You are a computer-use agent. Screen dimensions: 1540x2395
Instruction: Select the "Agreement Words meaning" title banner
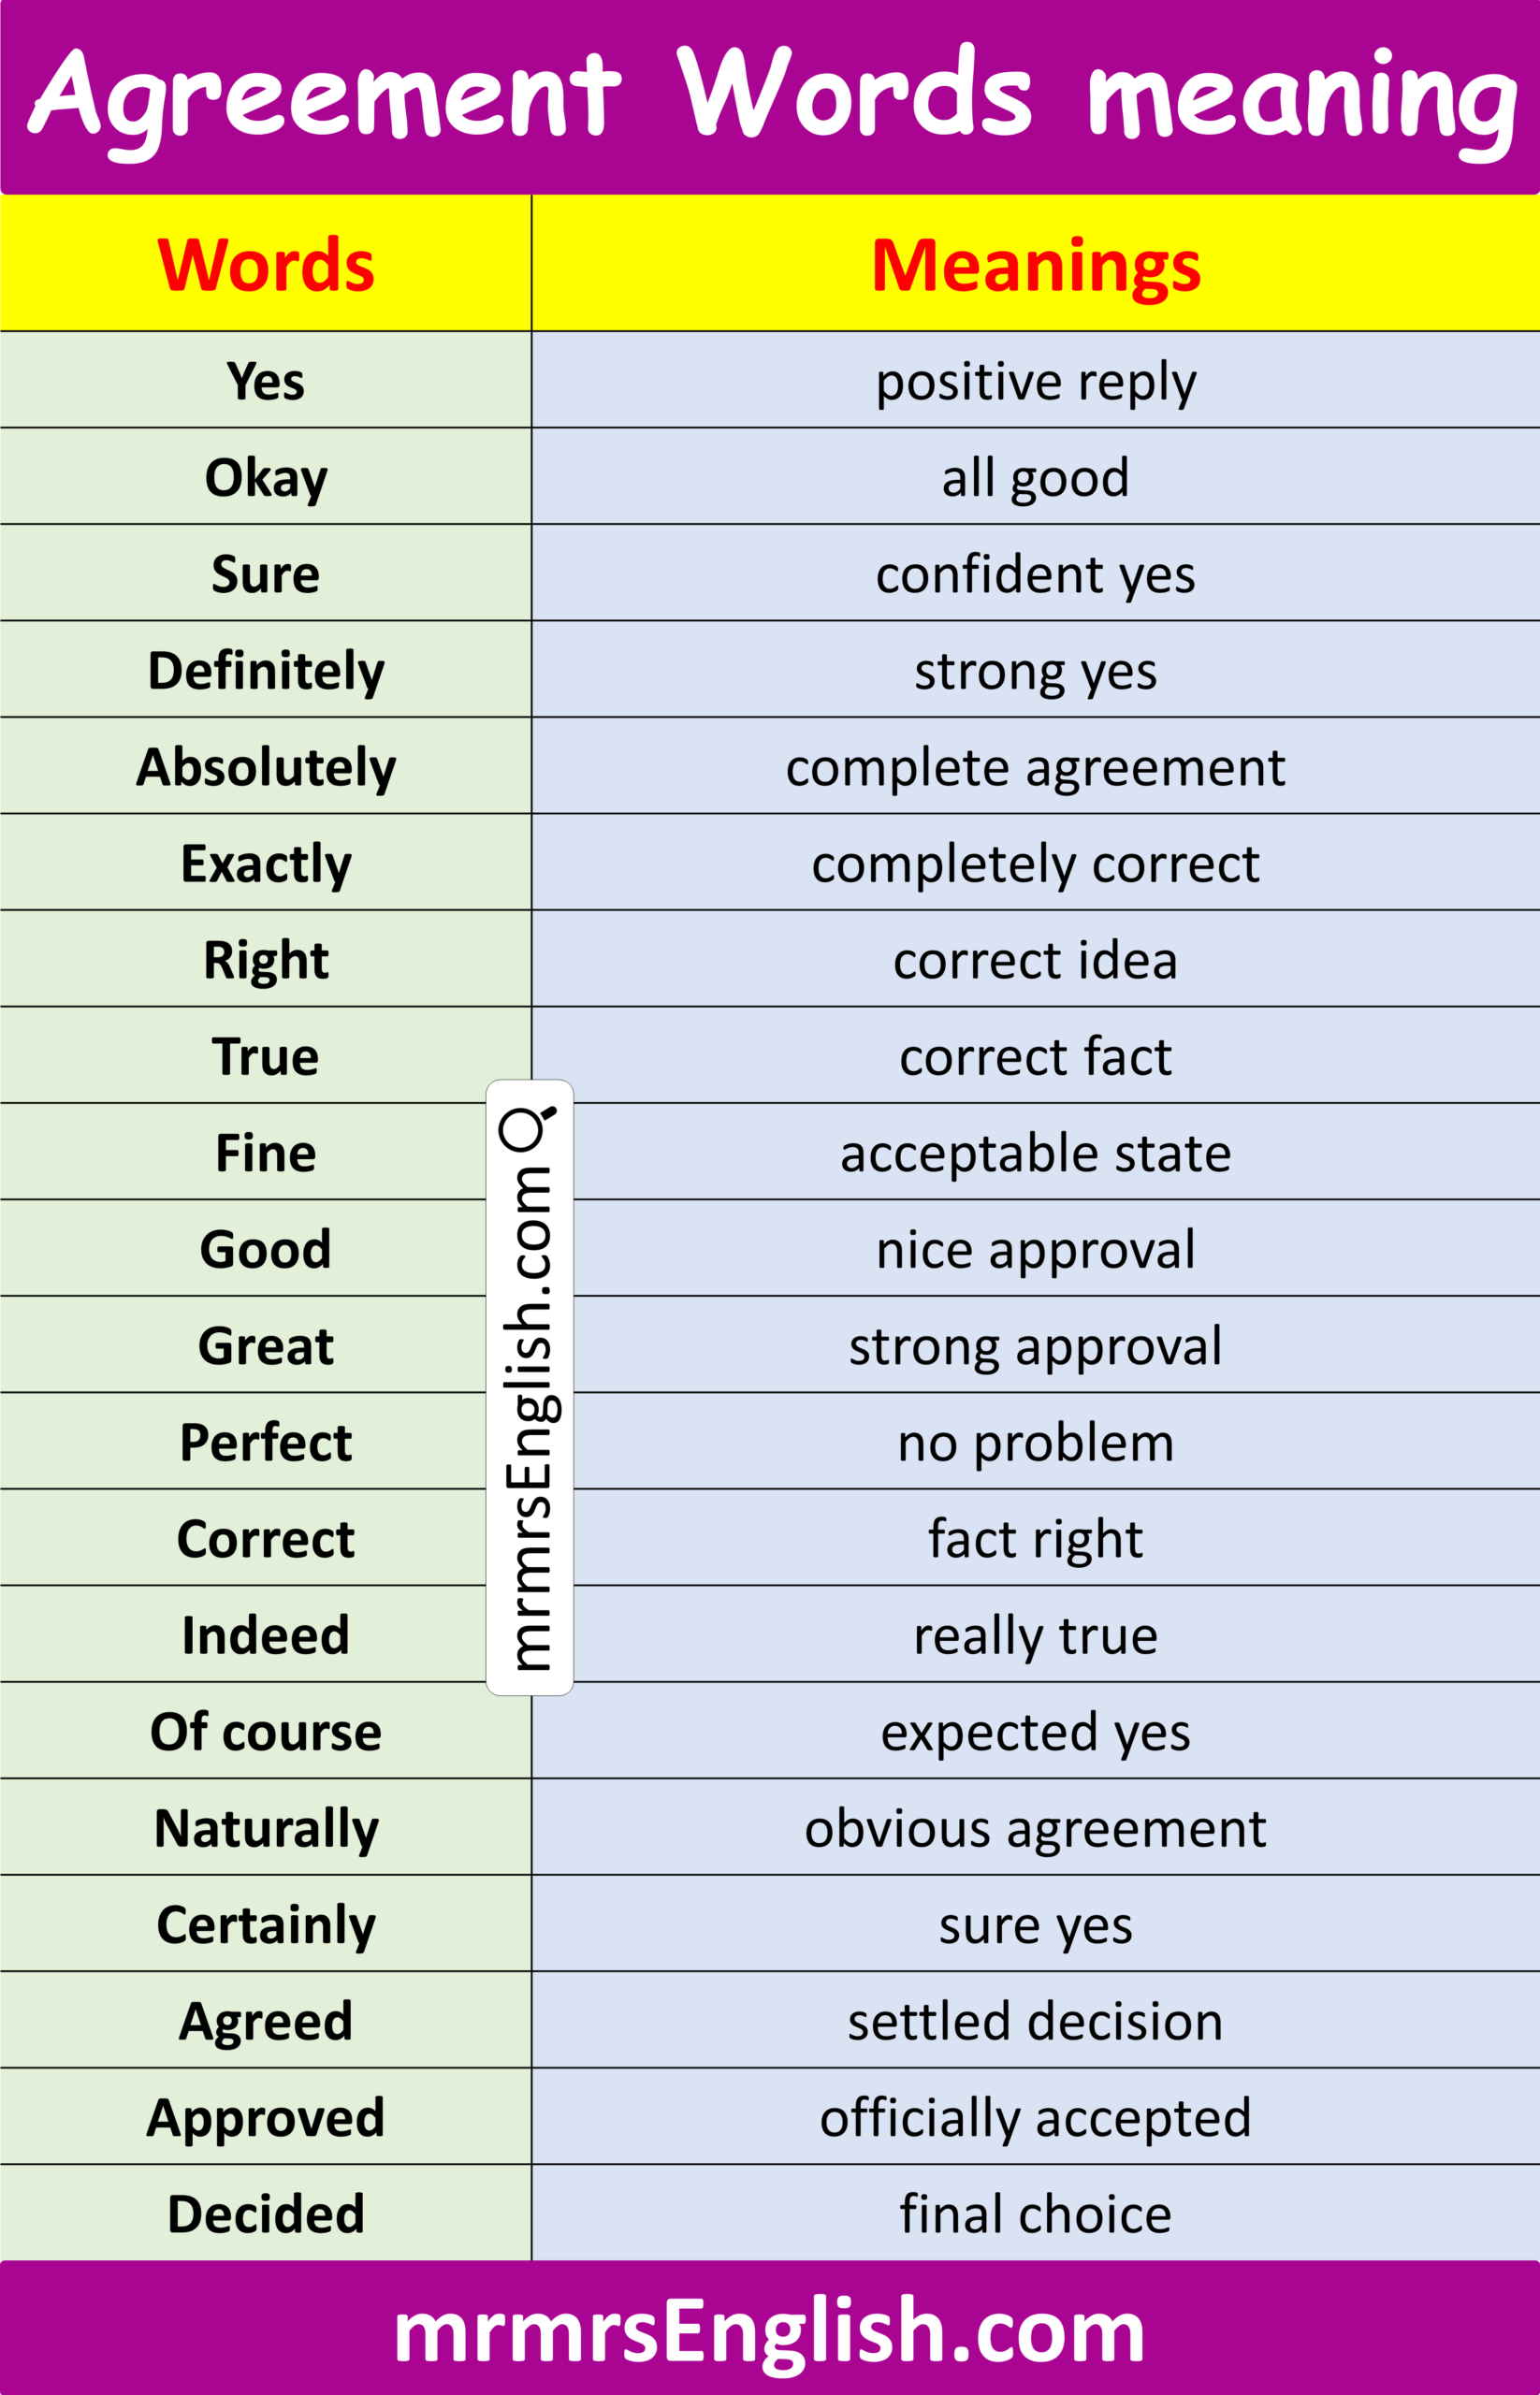770,97
